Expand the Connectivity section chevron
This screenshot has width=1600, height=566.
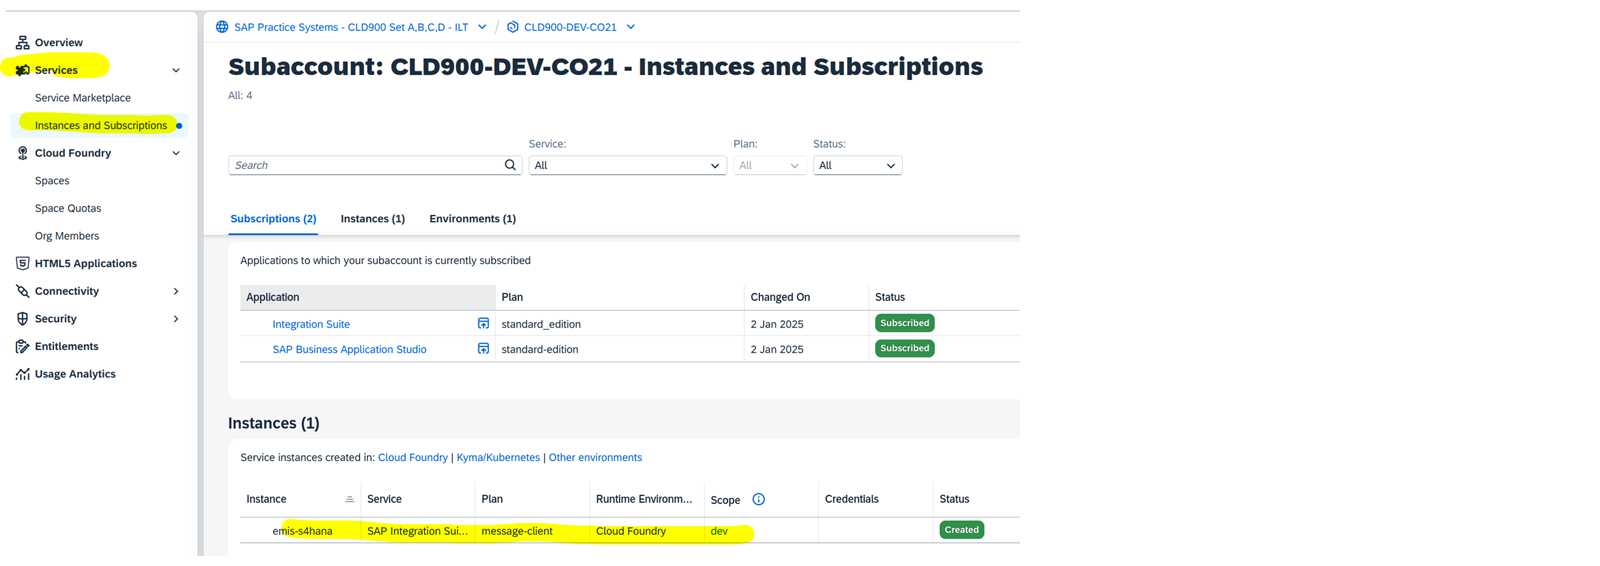coord(176,291)
